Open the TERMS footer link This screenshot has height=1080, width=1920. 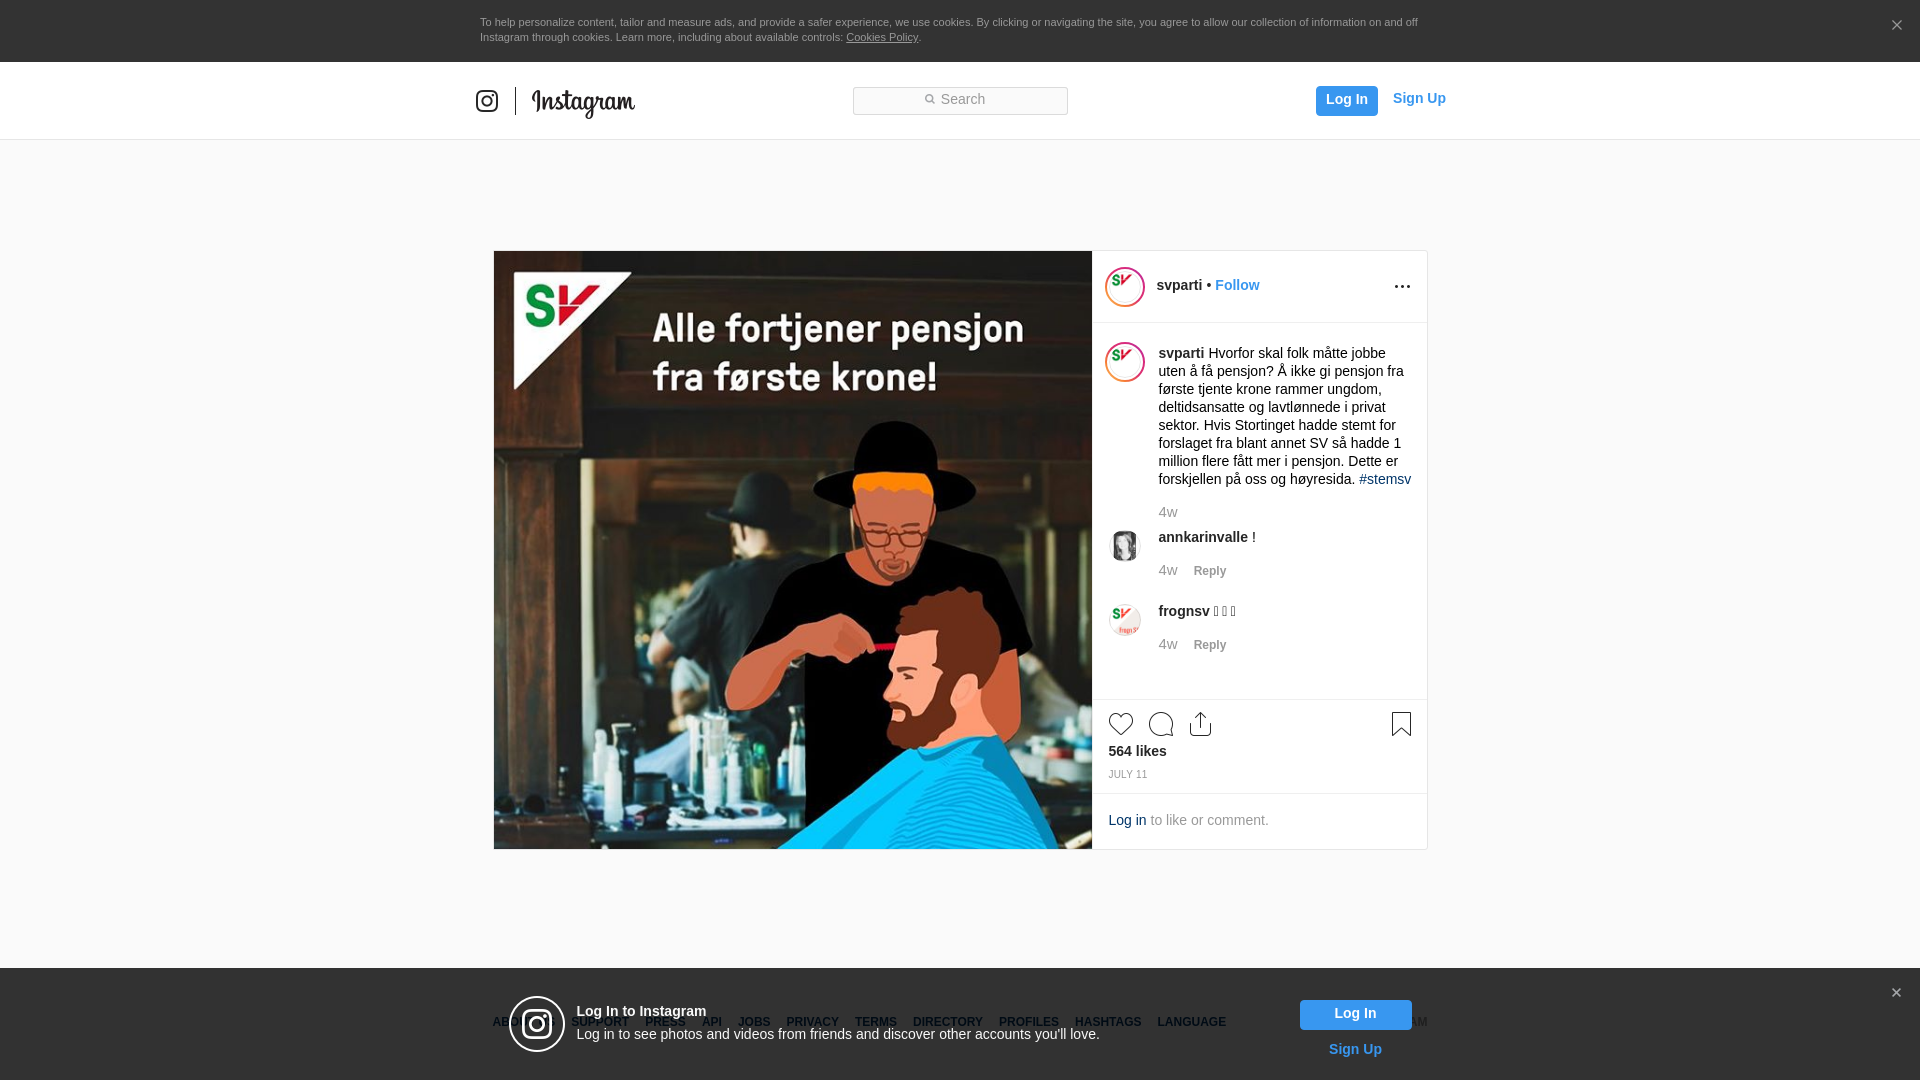pyautogui.click(x=876, y=1022)
